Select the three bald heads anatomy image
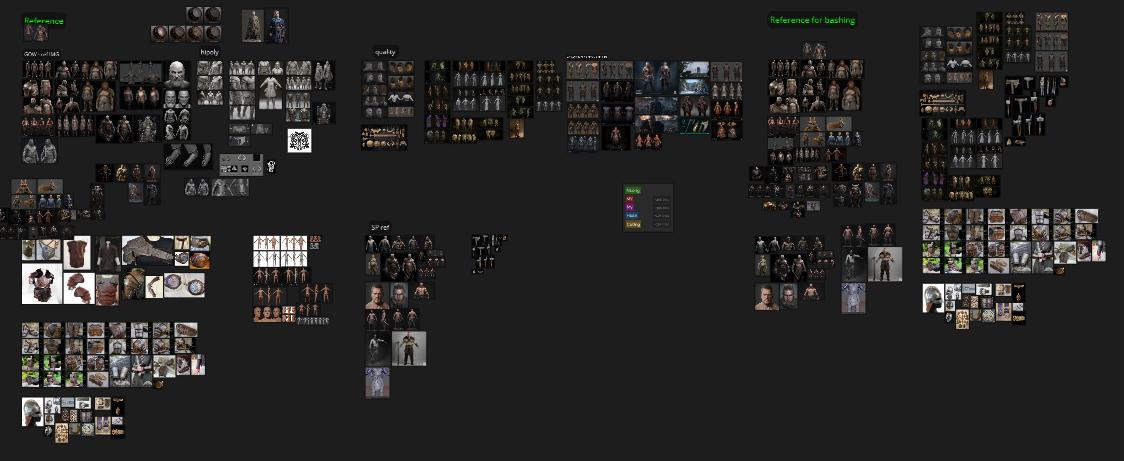The image size is (1124, 461). coord(267,313)
